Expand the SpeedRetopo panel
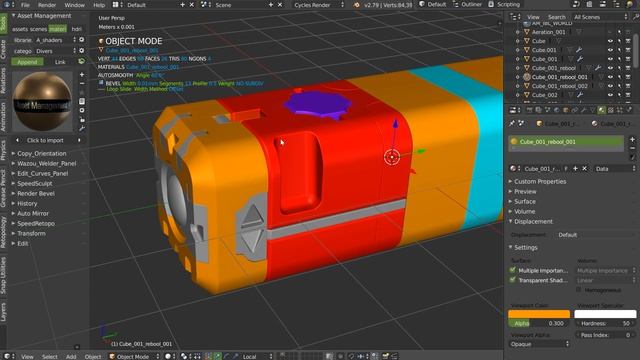Screen dimensions: 640x360 (36, 224)
